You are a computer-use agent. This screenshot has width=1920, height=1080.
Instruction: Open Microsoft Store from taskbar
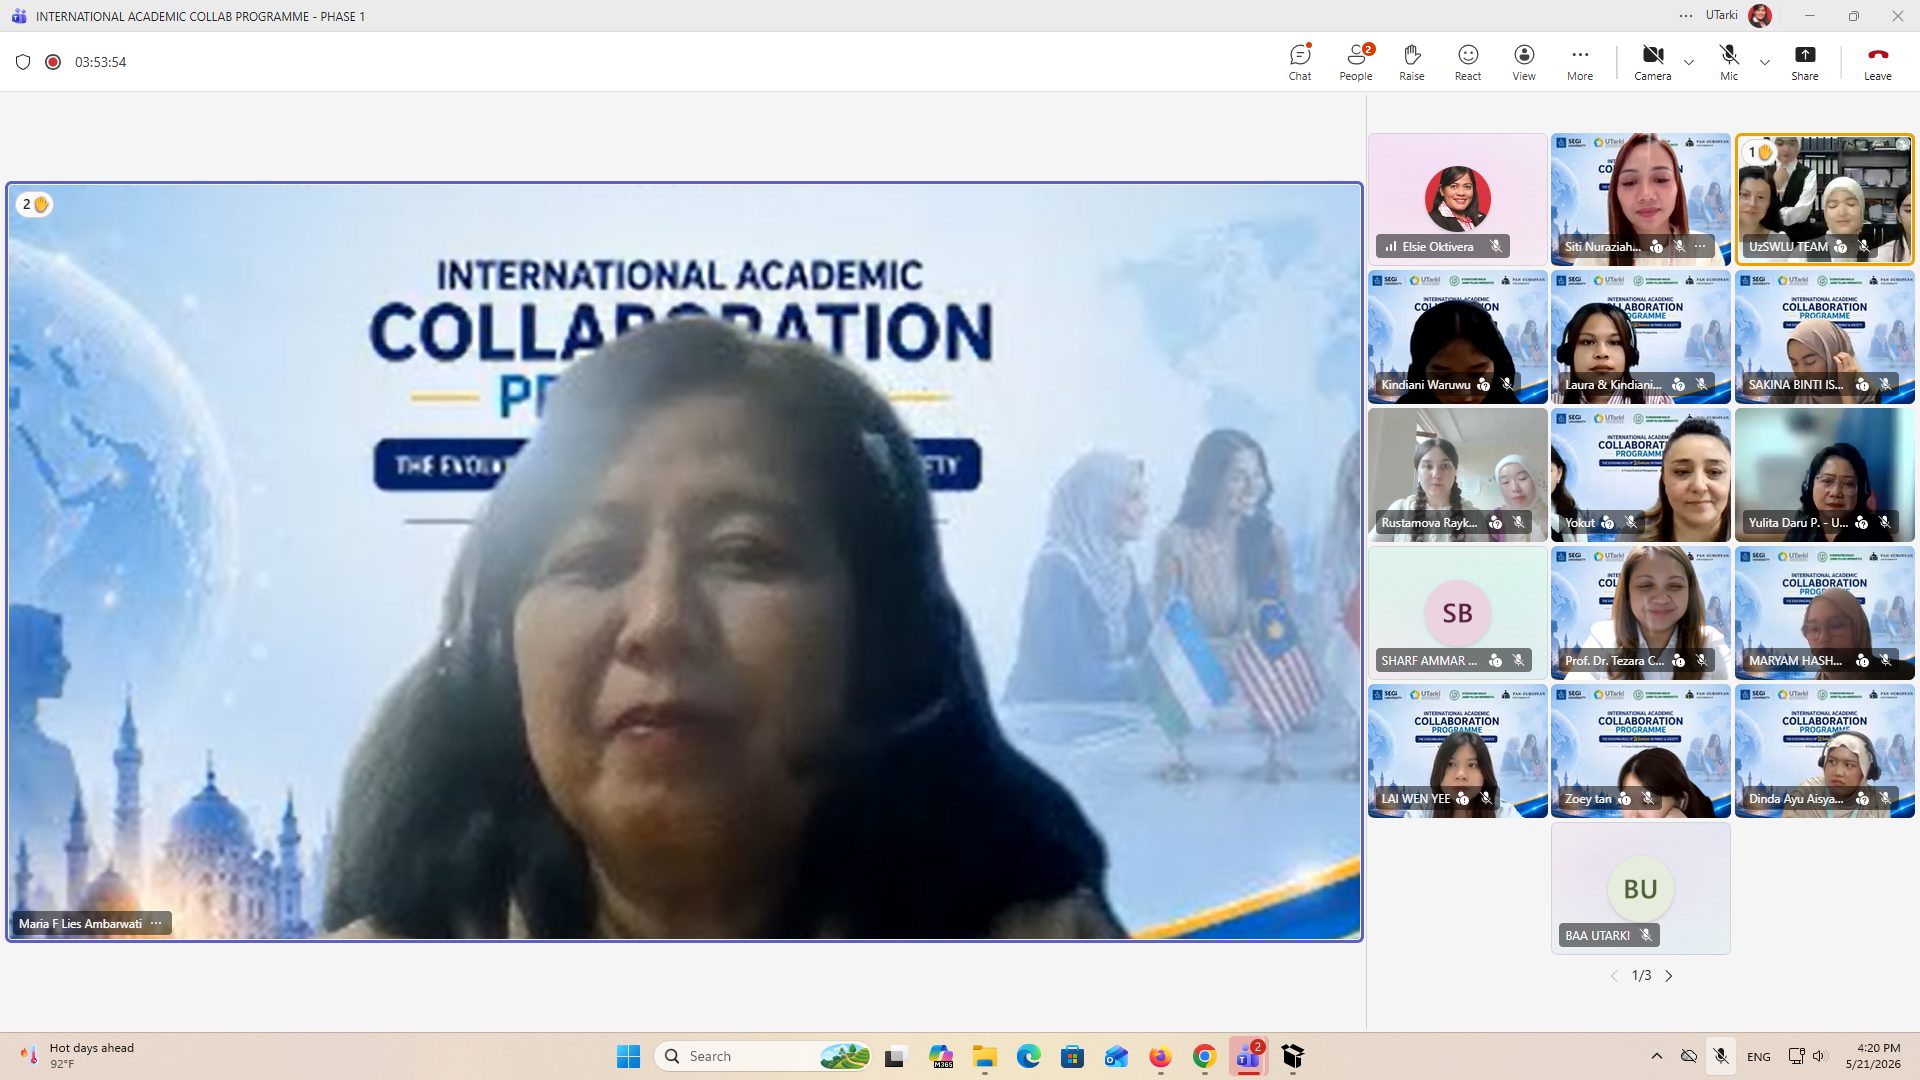1072,1056
